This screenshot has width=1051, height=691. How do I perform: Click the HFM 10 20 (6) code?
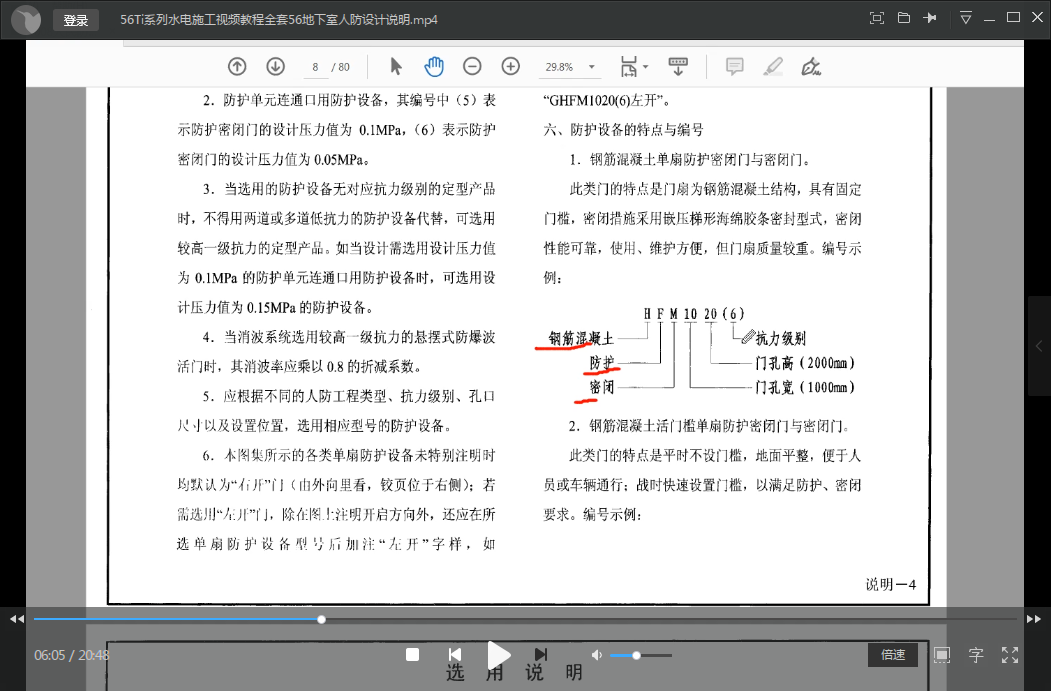[694, 314]
